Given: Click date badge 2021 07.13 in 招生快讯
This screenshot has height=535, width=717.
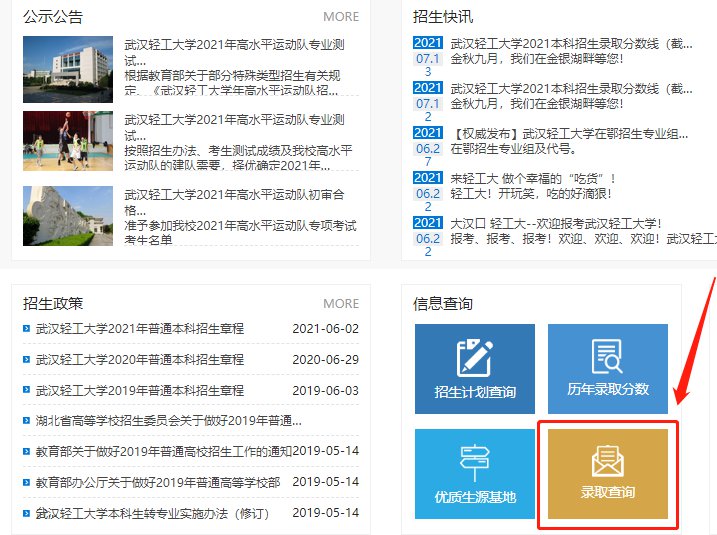Looking at the screenshot, I should 428,57.
